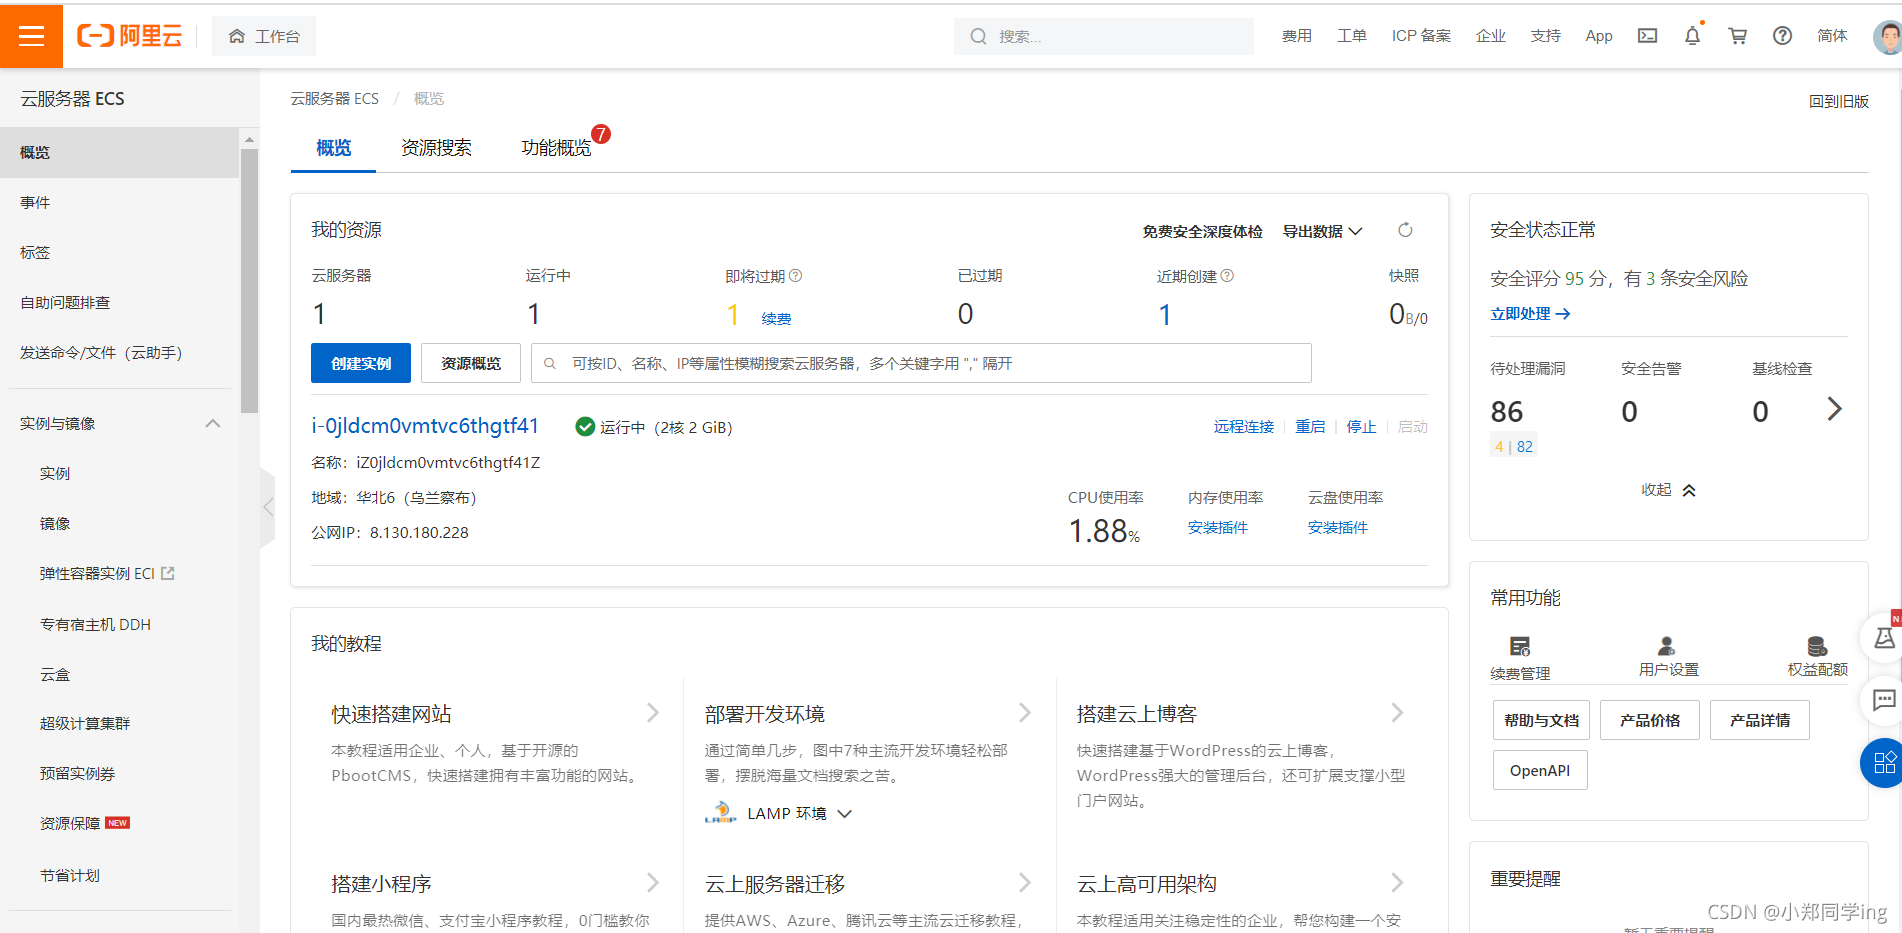Image resolution: width=1902 pixels, height=933 pixels.
Task: Click the 创建实例 button
Action: [x=361, y=363]
